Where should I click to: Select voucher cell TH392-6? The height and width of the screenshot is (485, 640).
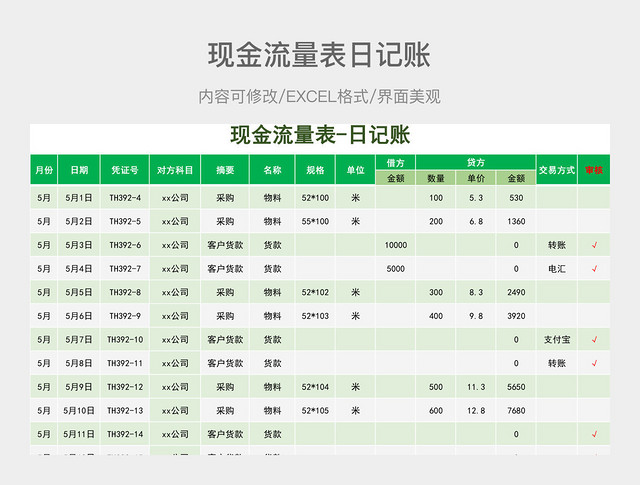[125, 245]
